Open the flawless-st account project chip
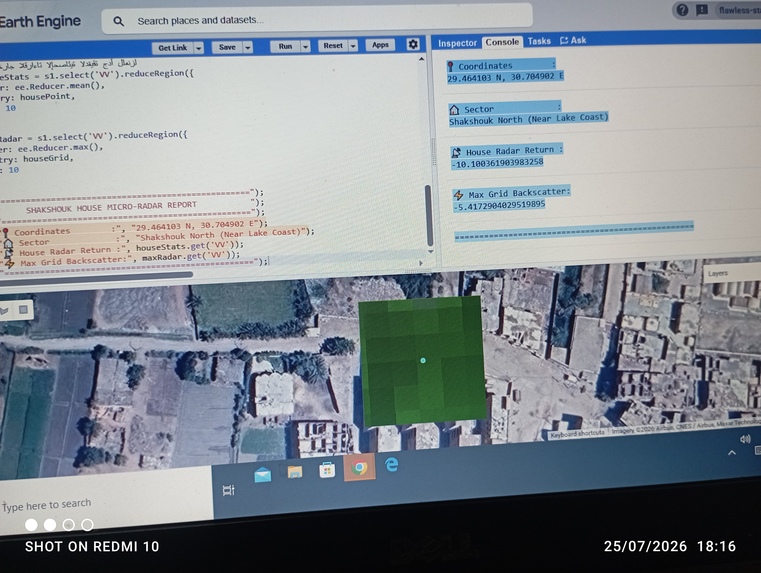This screenshot has width=761, height=573. (x=739, y=10)
